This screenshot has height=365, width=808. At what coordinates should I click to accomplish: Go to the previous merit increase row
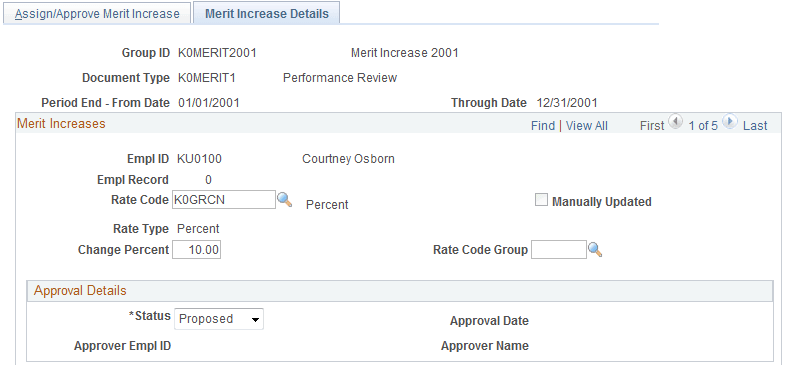click(x=676, y=122)
